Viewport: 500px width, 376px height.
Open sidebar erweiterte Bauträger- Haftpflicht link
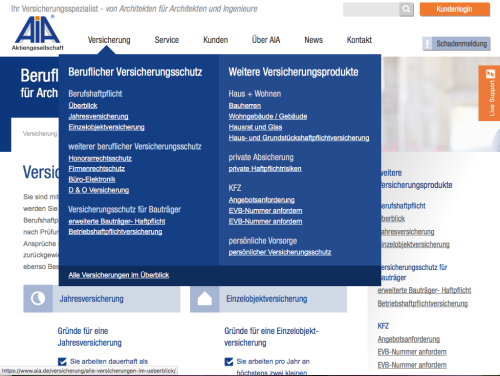pyautogui.click(x=424, y=290)
